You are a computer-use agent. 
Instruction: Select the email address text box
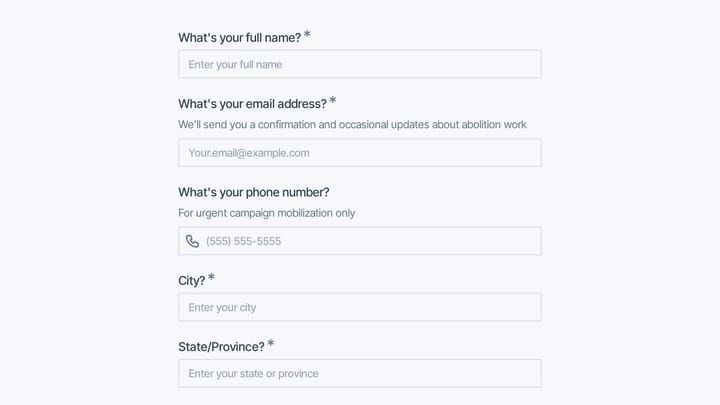[360, 152]
